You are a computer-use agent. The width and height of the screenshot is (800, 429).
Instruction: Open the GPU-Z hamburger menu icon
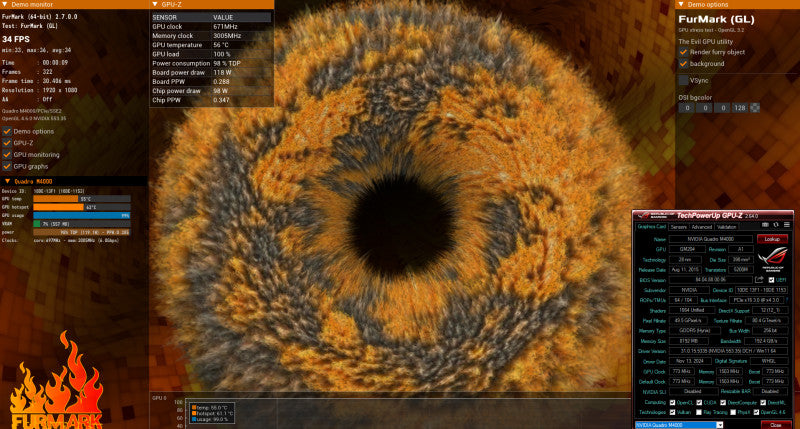tap(787, 225)
